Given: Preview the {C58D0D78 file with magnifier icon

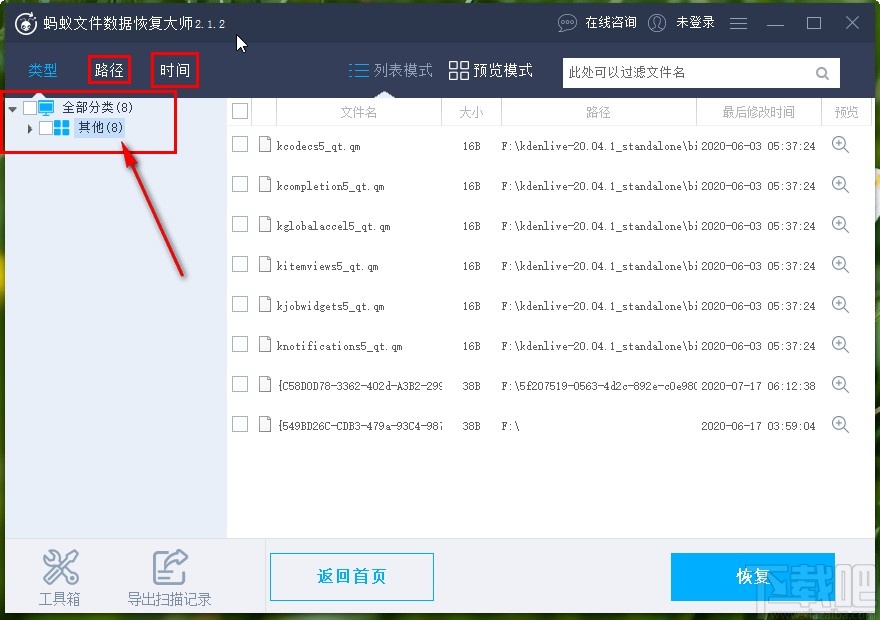Looking at the screenshot, I should pyautogui.click(x=840, y=385).
